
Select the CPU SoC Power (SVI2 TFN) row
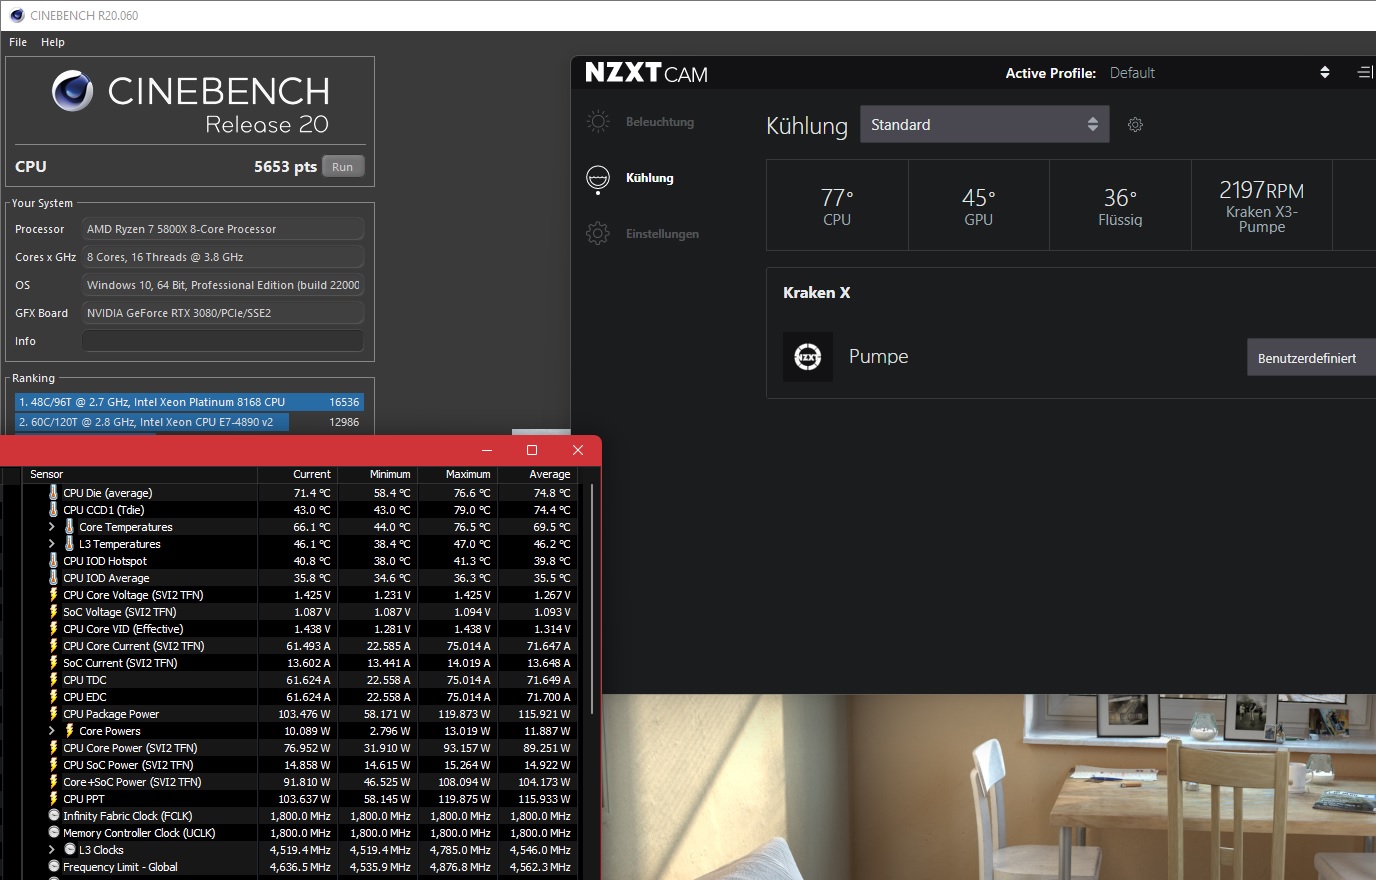coord(300,765)
